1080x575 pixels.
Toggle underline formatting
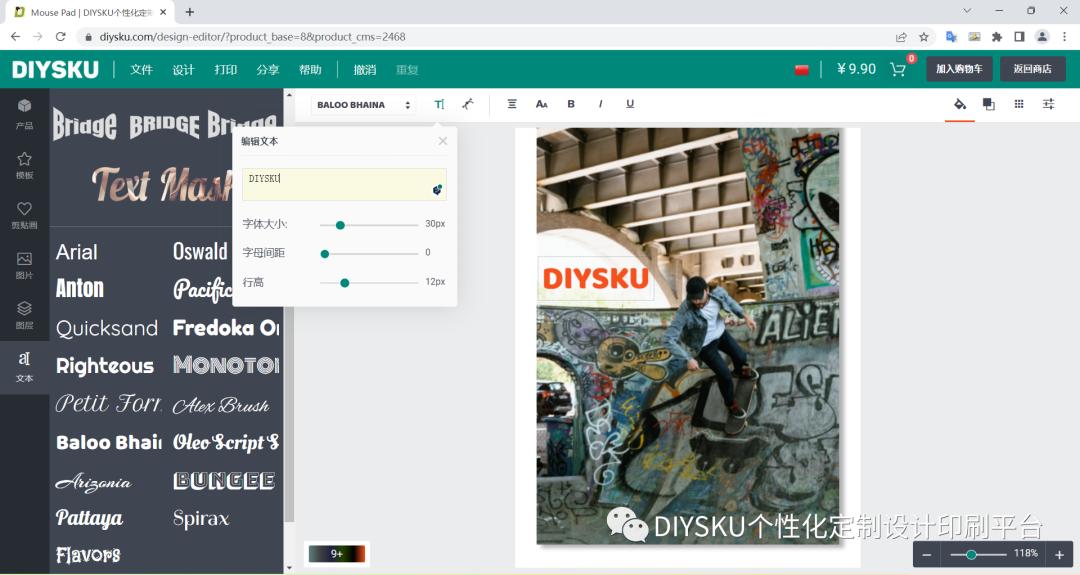pyautogui.click(x=629, y=104)
